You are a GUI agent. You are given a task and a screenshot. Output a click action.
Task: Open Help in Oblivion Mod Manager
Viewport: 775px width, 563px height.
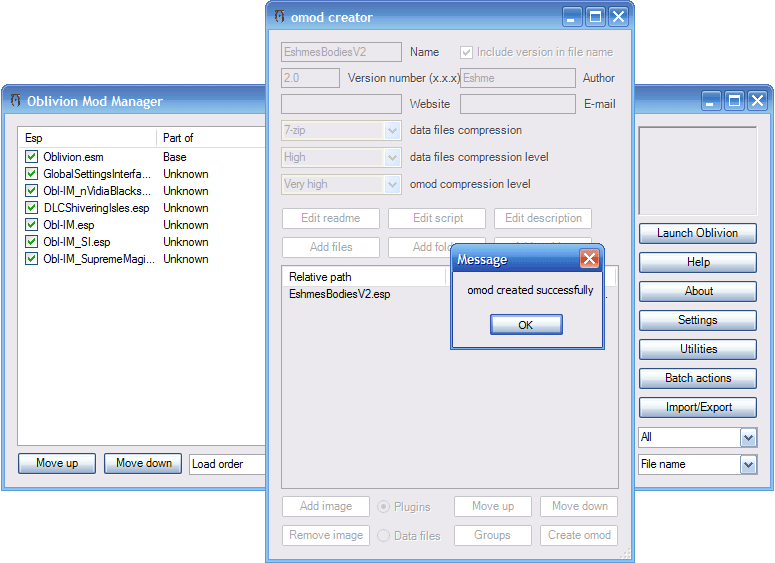coord(697,262)
